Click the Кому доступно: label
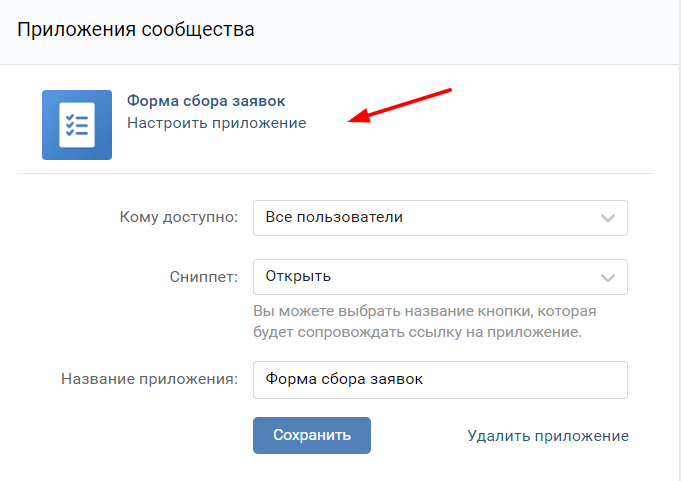This screenshot has width=681, height=481. (178, 218)
